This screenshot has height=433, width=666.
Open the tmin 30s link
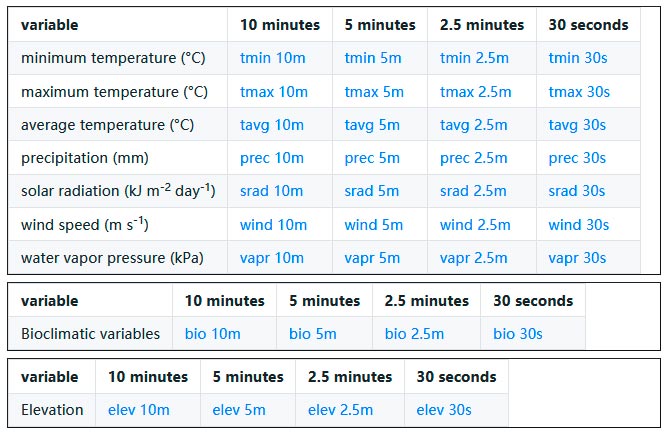(x=578, y=58)
